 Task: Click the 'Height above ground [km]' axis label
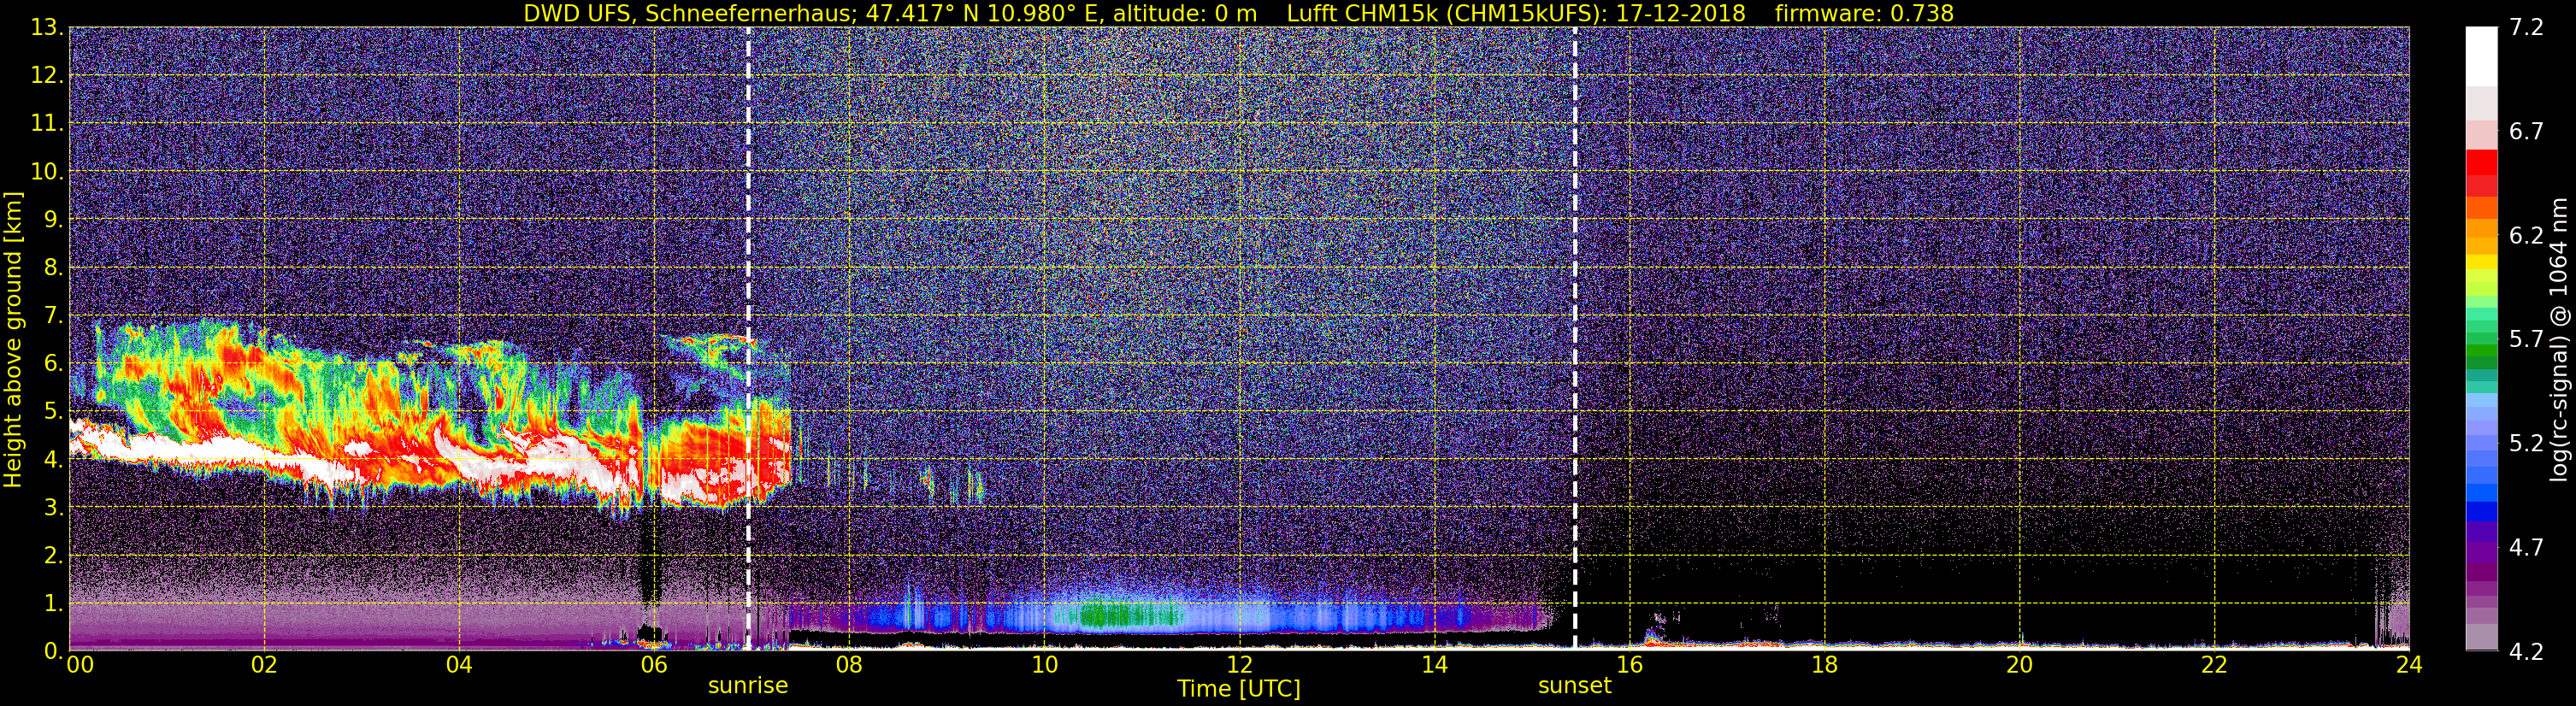[x=13, y=340]
